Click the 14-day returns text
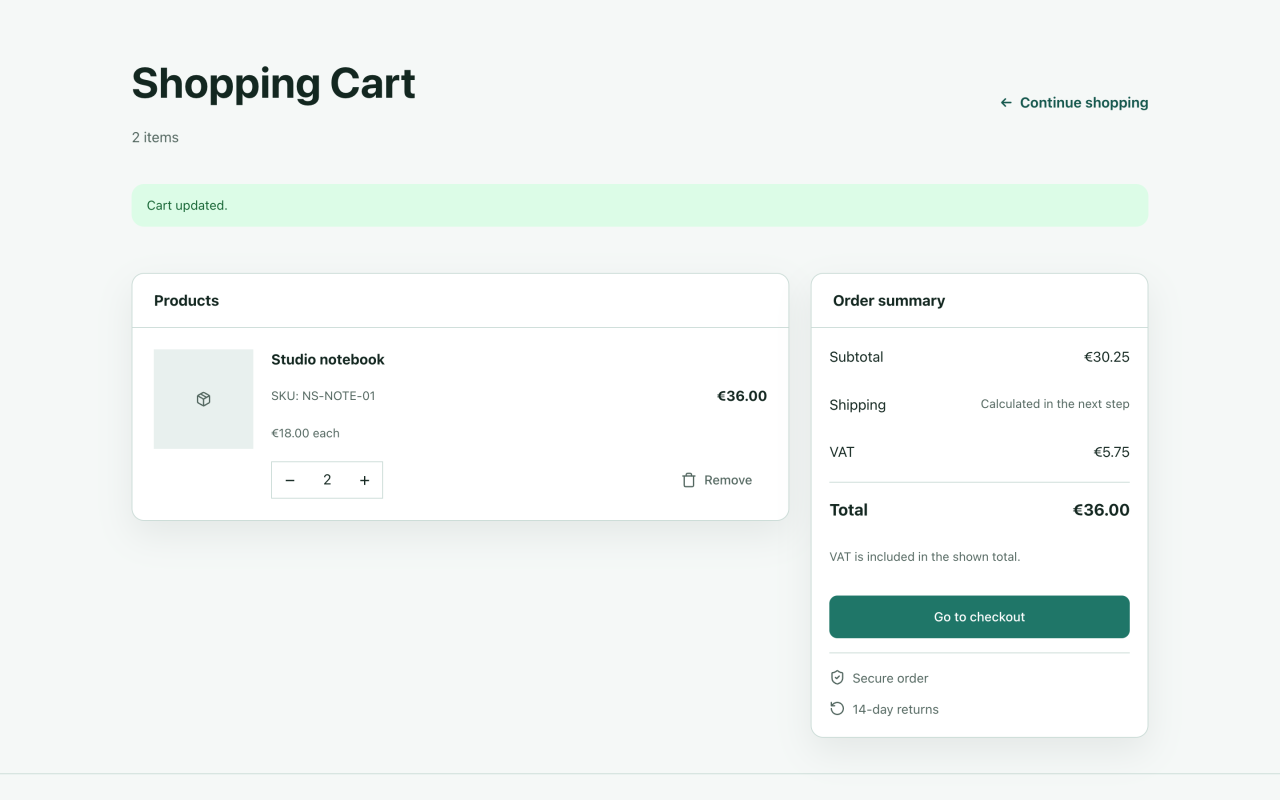1280x800 pixels. pos(895,709)
